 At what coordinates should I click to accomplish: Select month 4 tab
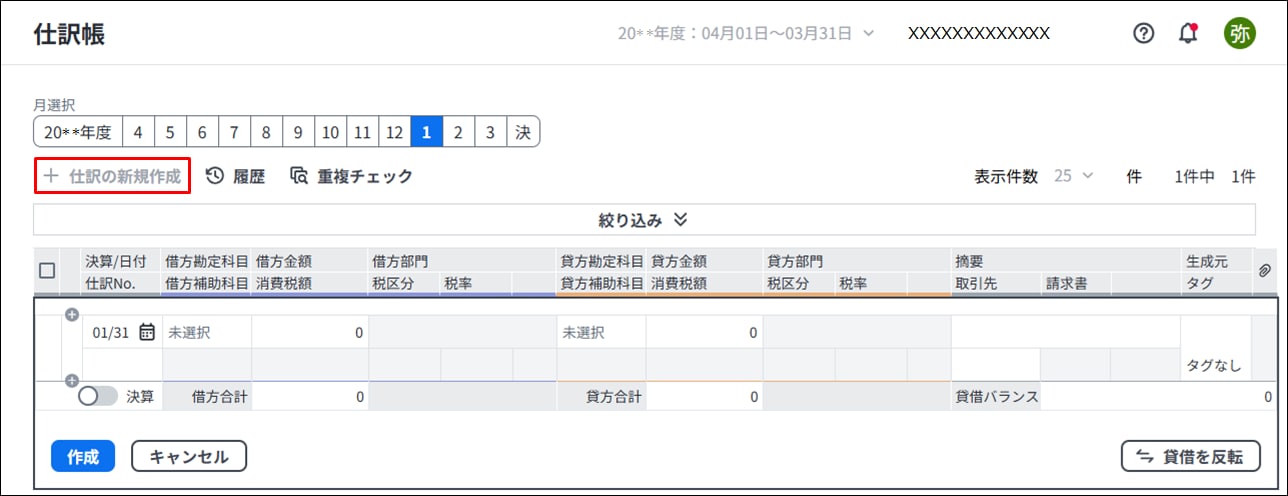138,132
